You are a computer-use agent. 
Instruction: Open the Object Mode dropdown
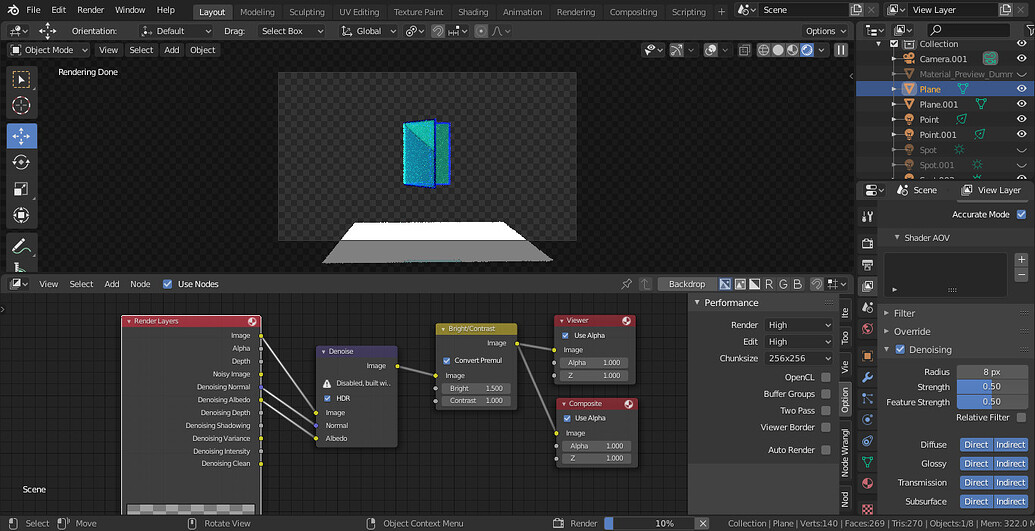click(x=49, y=50)
